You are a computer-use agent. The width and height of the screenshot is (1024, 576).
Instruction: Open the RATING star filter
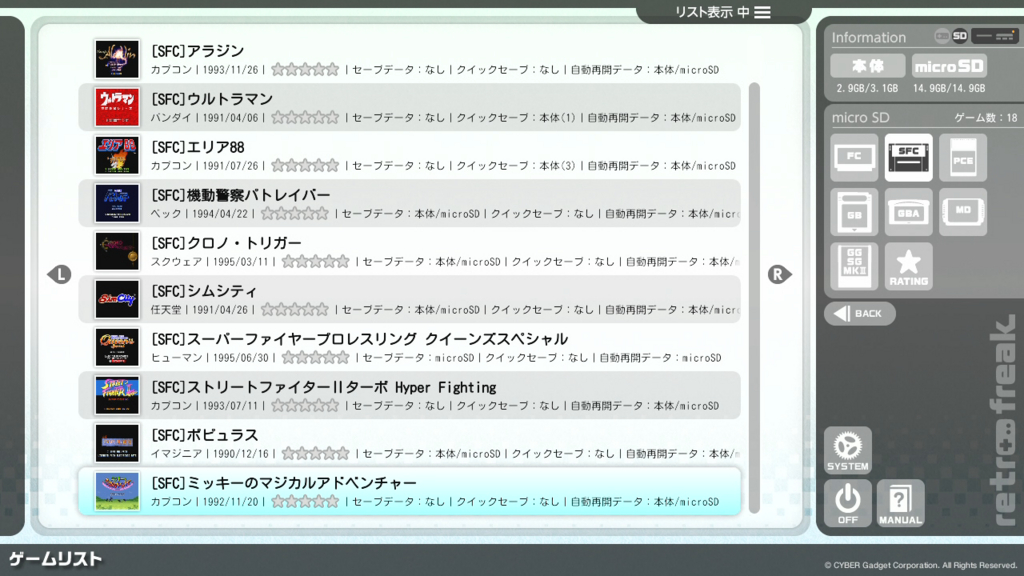click(x=908, y=266)
